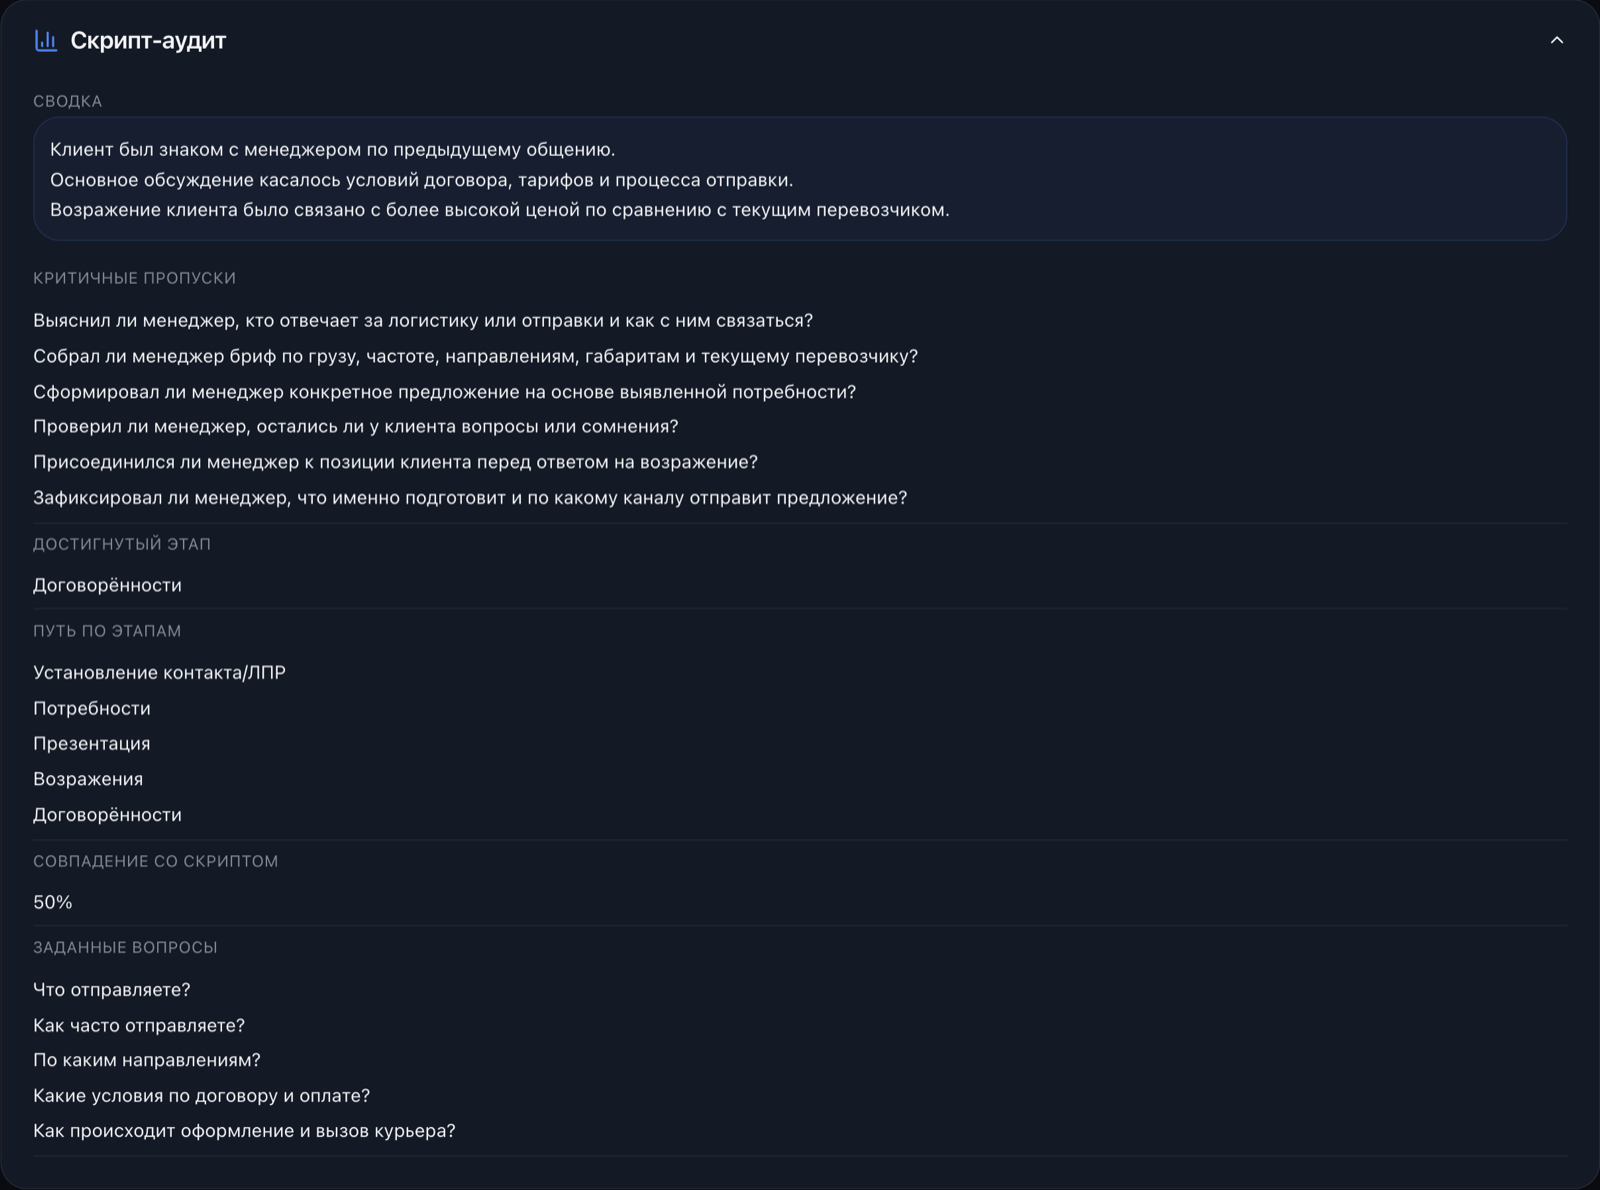Click the line about forming a concrete offer
This screenshot has width=1600, height=1190.
444,391
